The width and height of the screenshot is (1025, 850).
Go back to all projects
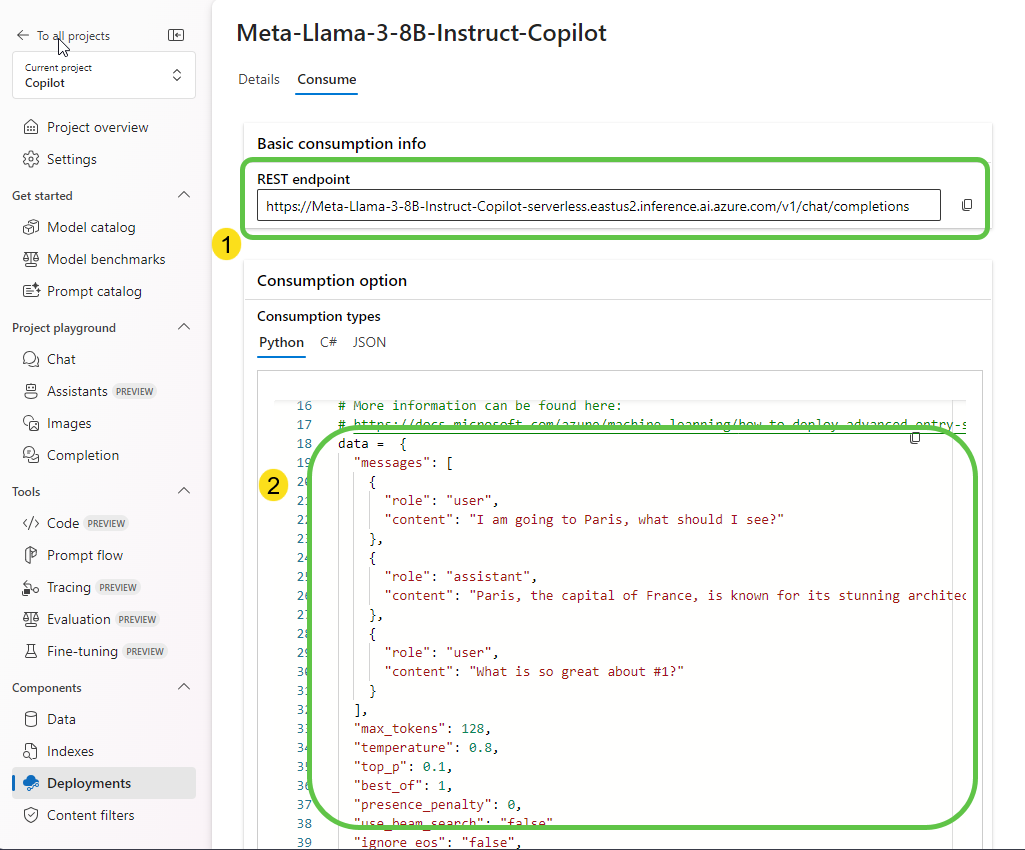pyautogui.click(x=64, y=36)
